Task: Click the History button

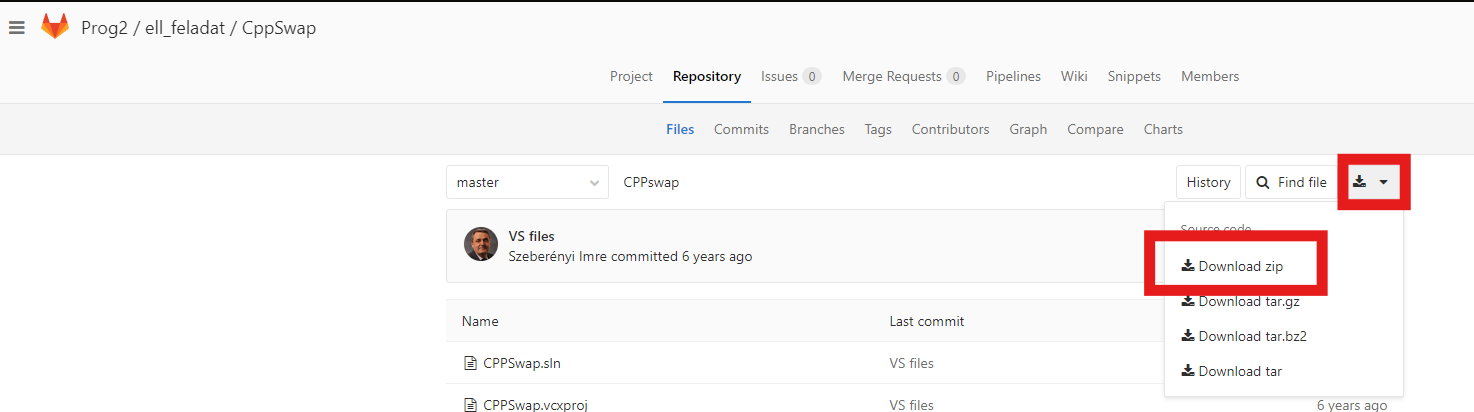Action: click(1208, 182)
